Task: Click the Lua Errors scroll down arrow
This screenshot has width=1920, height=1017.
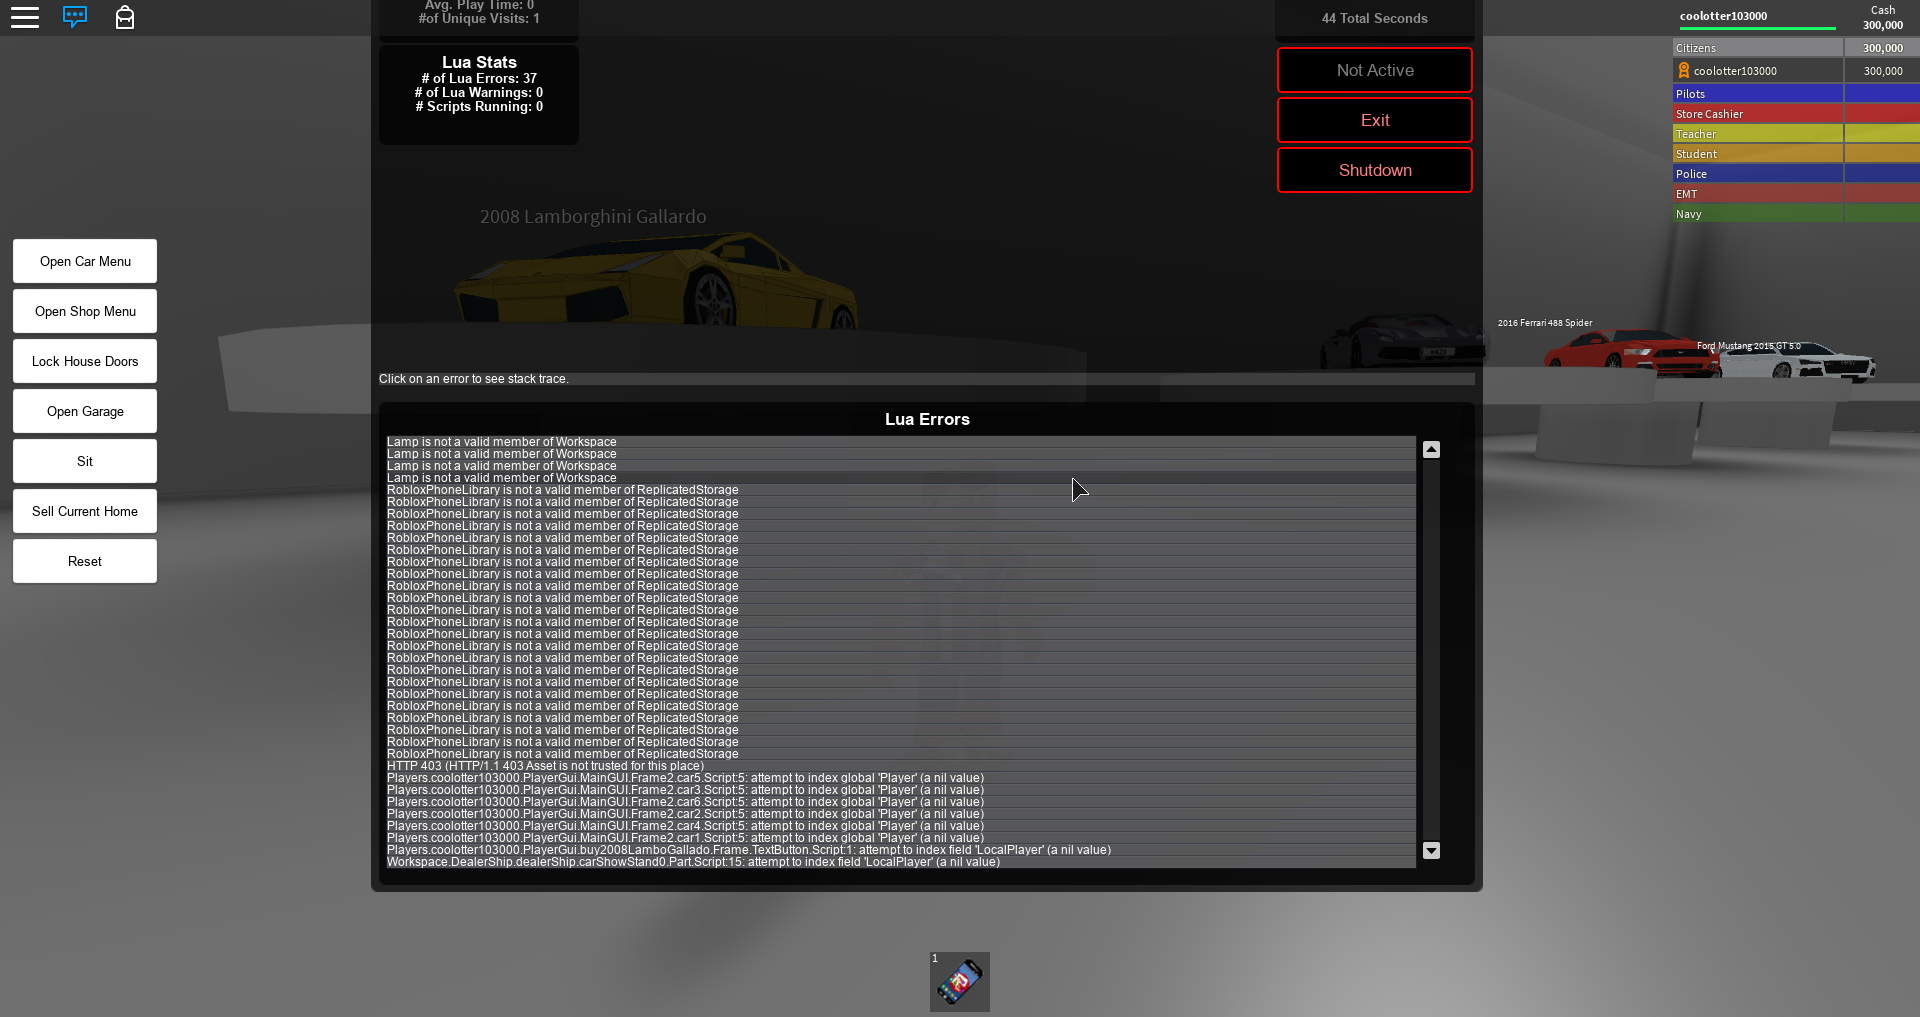Action: tap(1432, 851)
